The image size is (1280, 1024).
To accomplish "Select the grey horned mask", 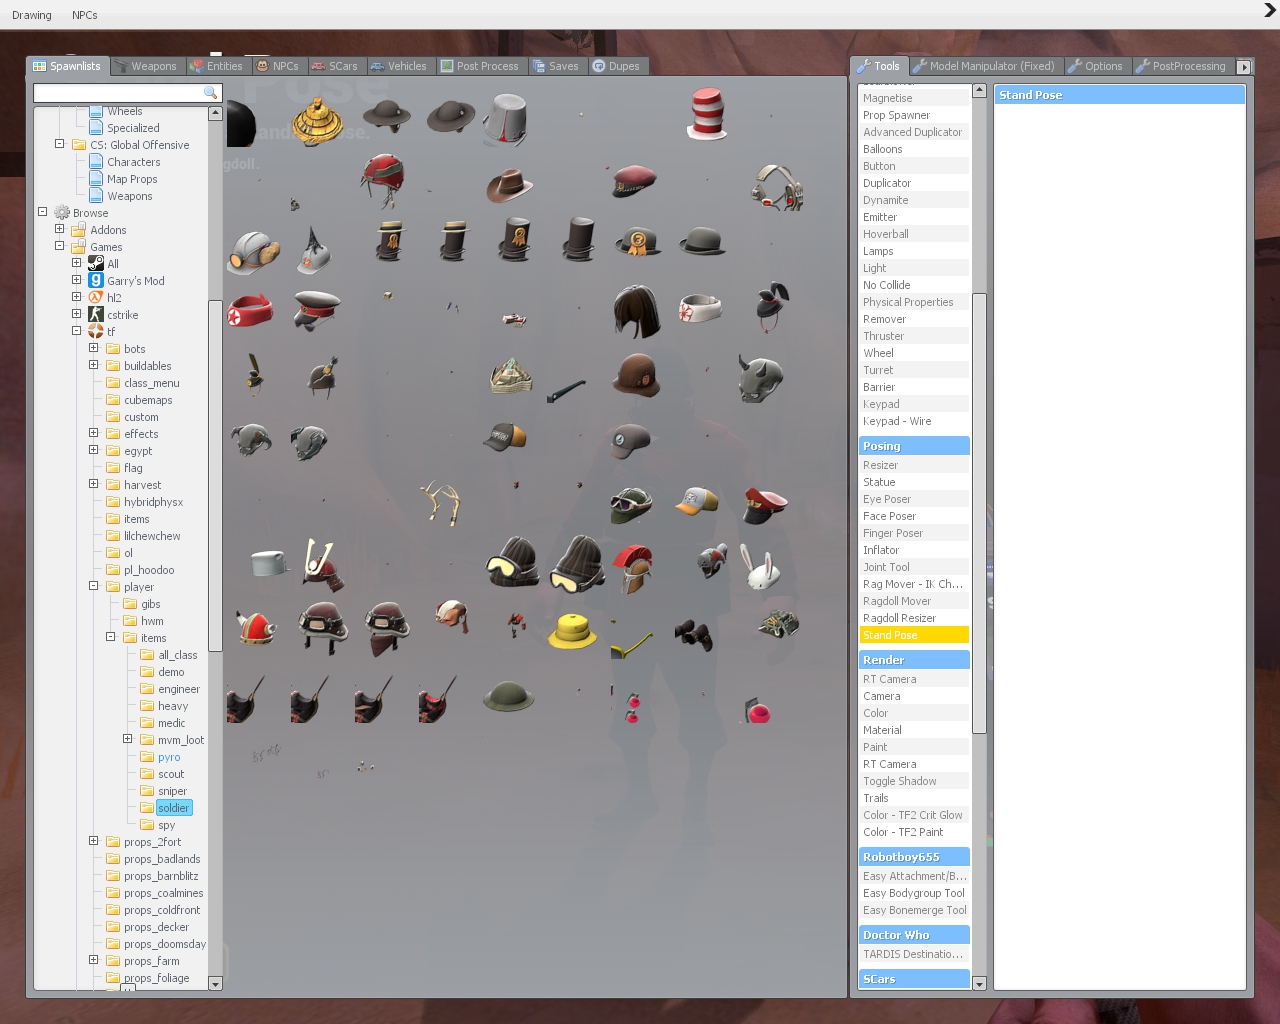I will point(760,378).
